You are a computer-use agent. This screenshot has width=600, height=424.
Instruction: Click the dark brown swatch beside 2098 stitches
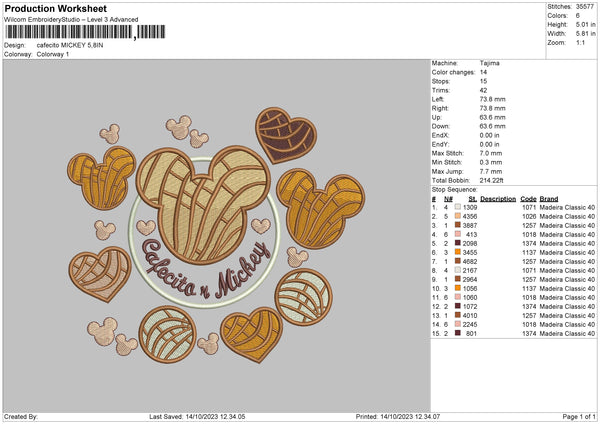pos(458,243)
